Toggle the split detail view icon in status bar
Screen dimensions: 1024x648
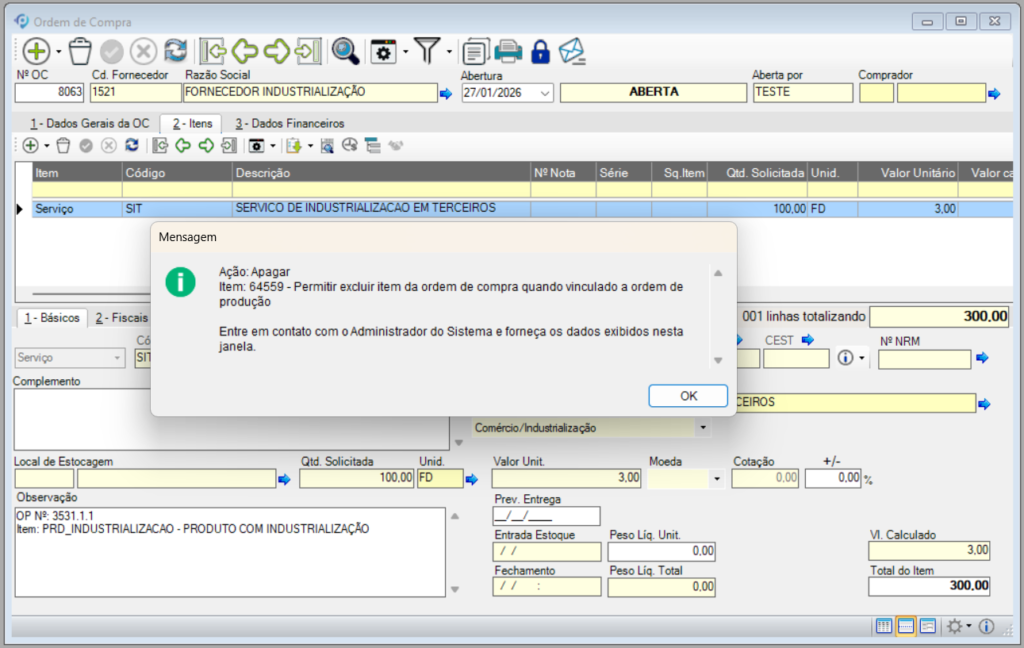click(x=927, y=626)
